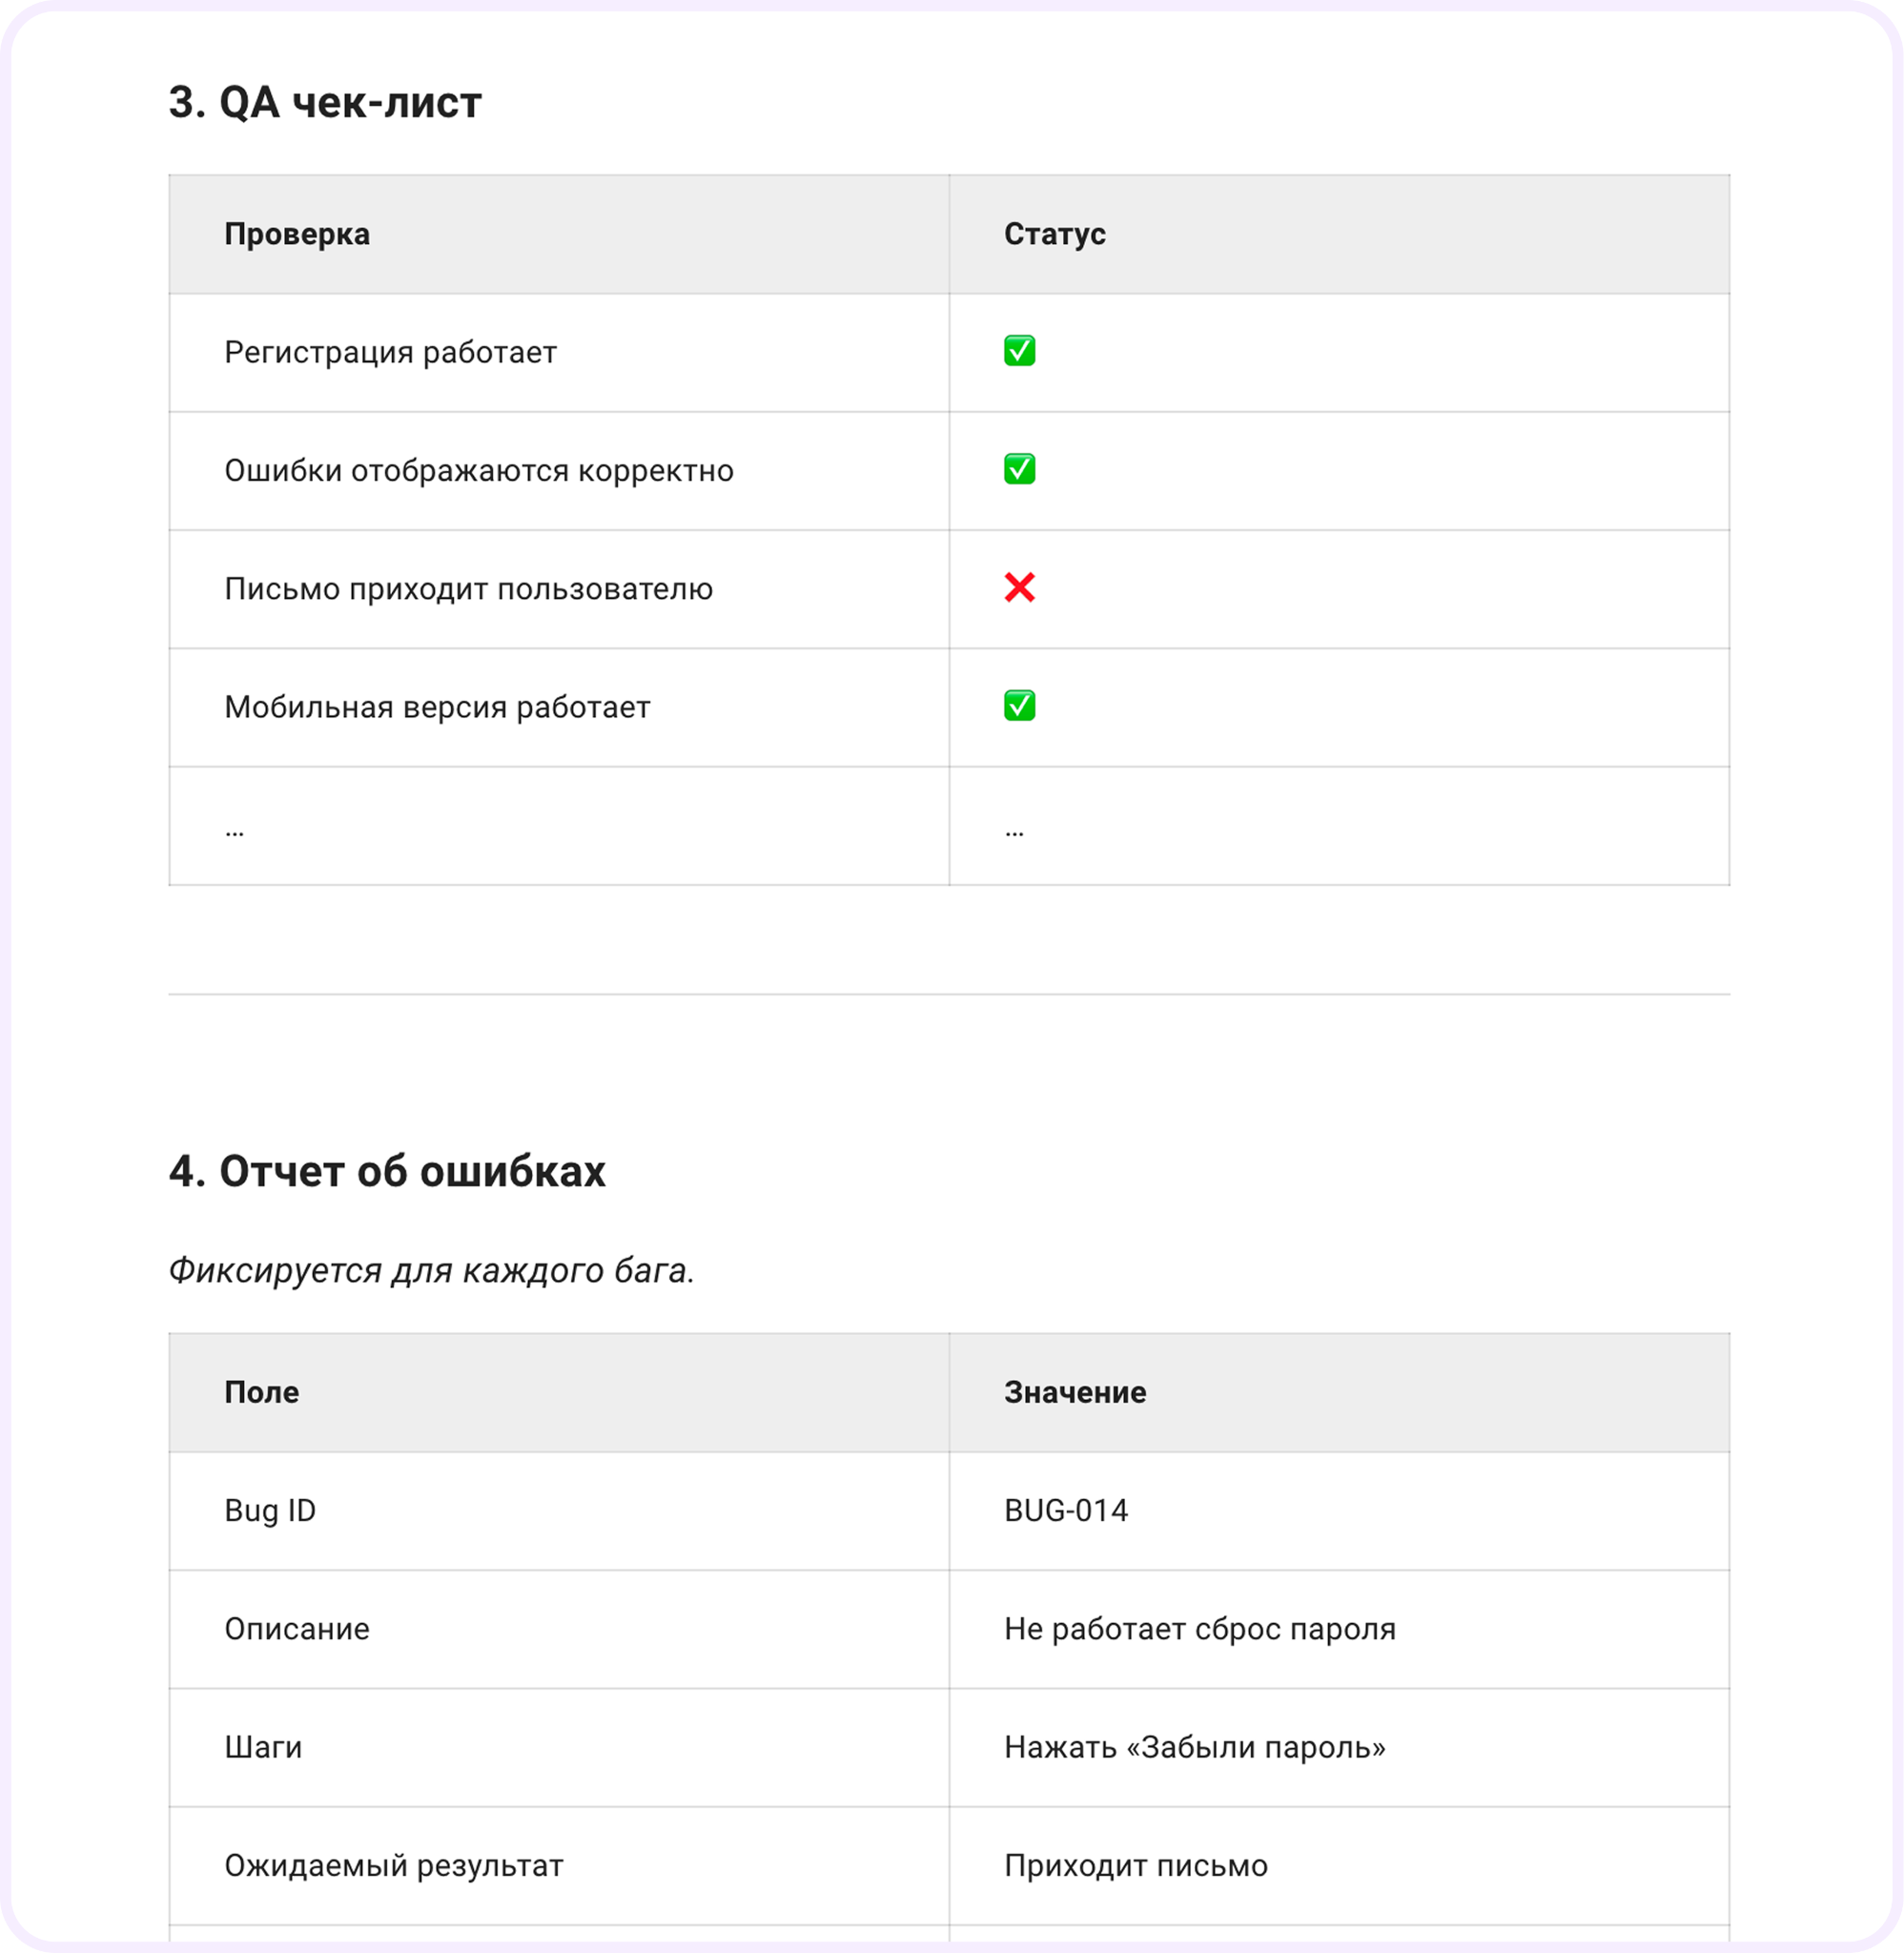Click the ellipsis cell under Проверка column
1904x1953 pixels.
[559, 826]
